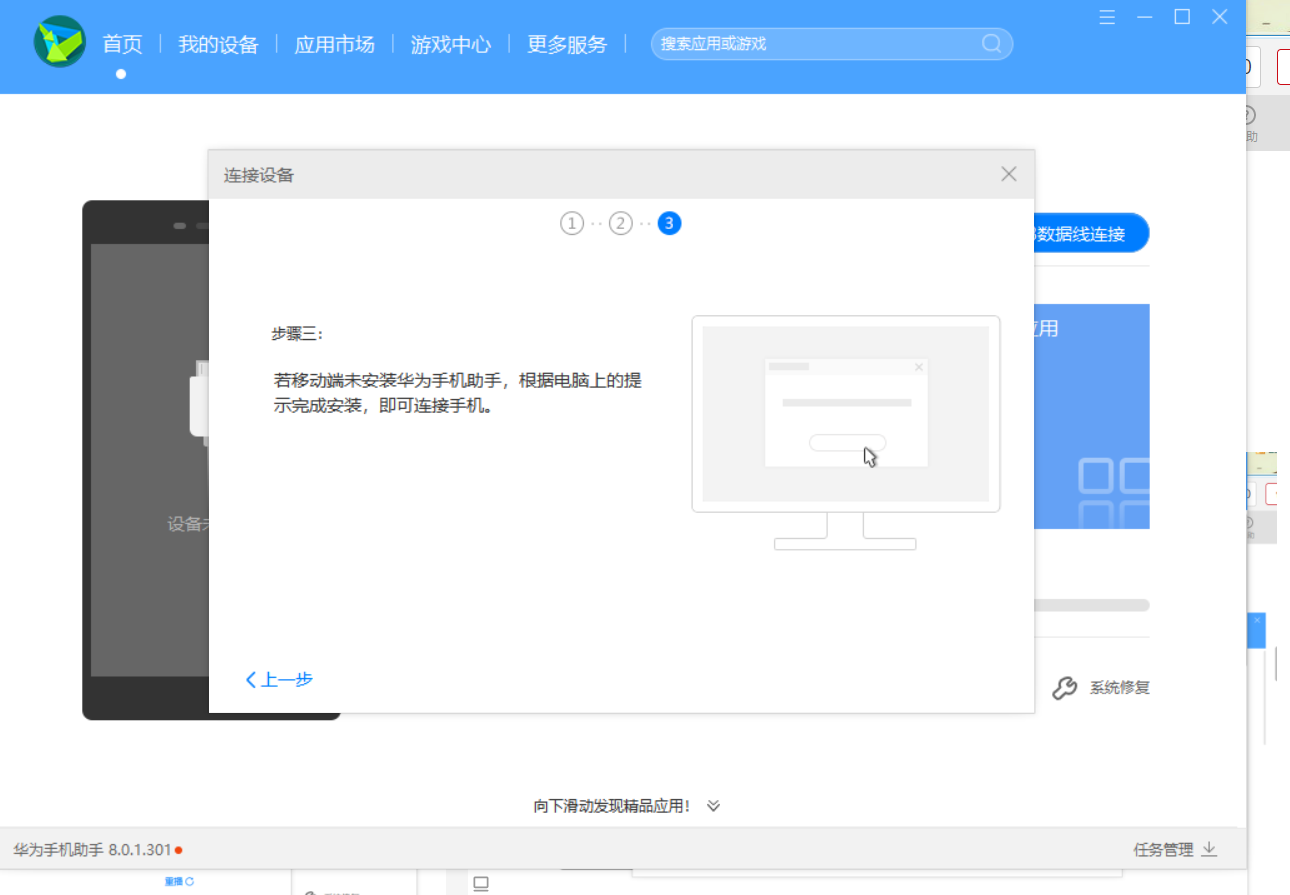Screen dimensions: 1290x895
Task: Click the 步骤三 heading text
Action: [x=297, y=334]
